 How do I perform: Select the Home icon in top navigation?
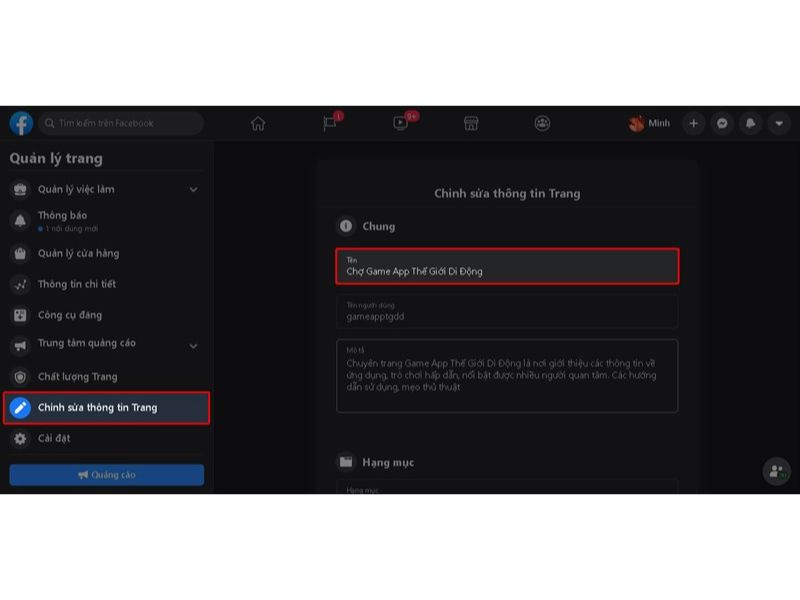coord(259,123)
